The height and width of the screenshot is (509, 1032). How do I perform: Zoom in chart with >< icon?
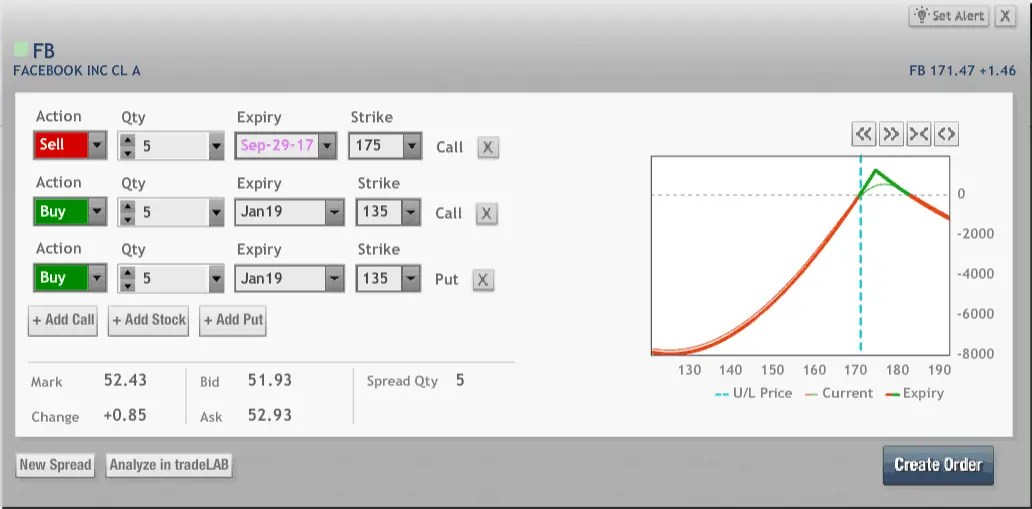pyautogui.click(x=918, y=134)
